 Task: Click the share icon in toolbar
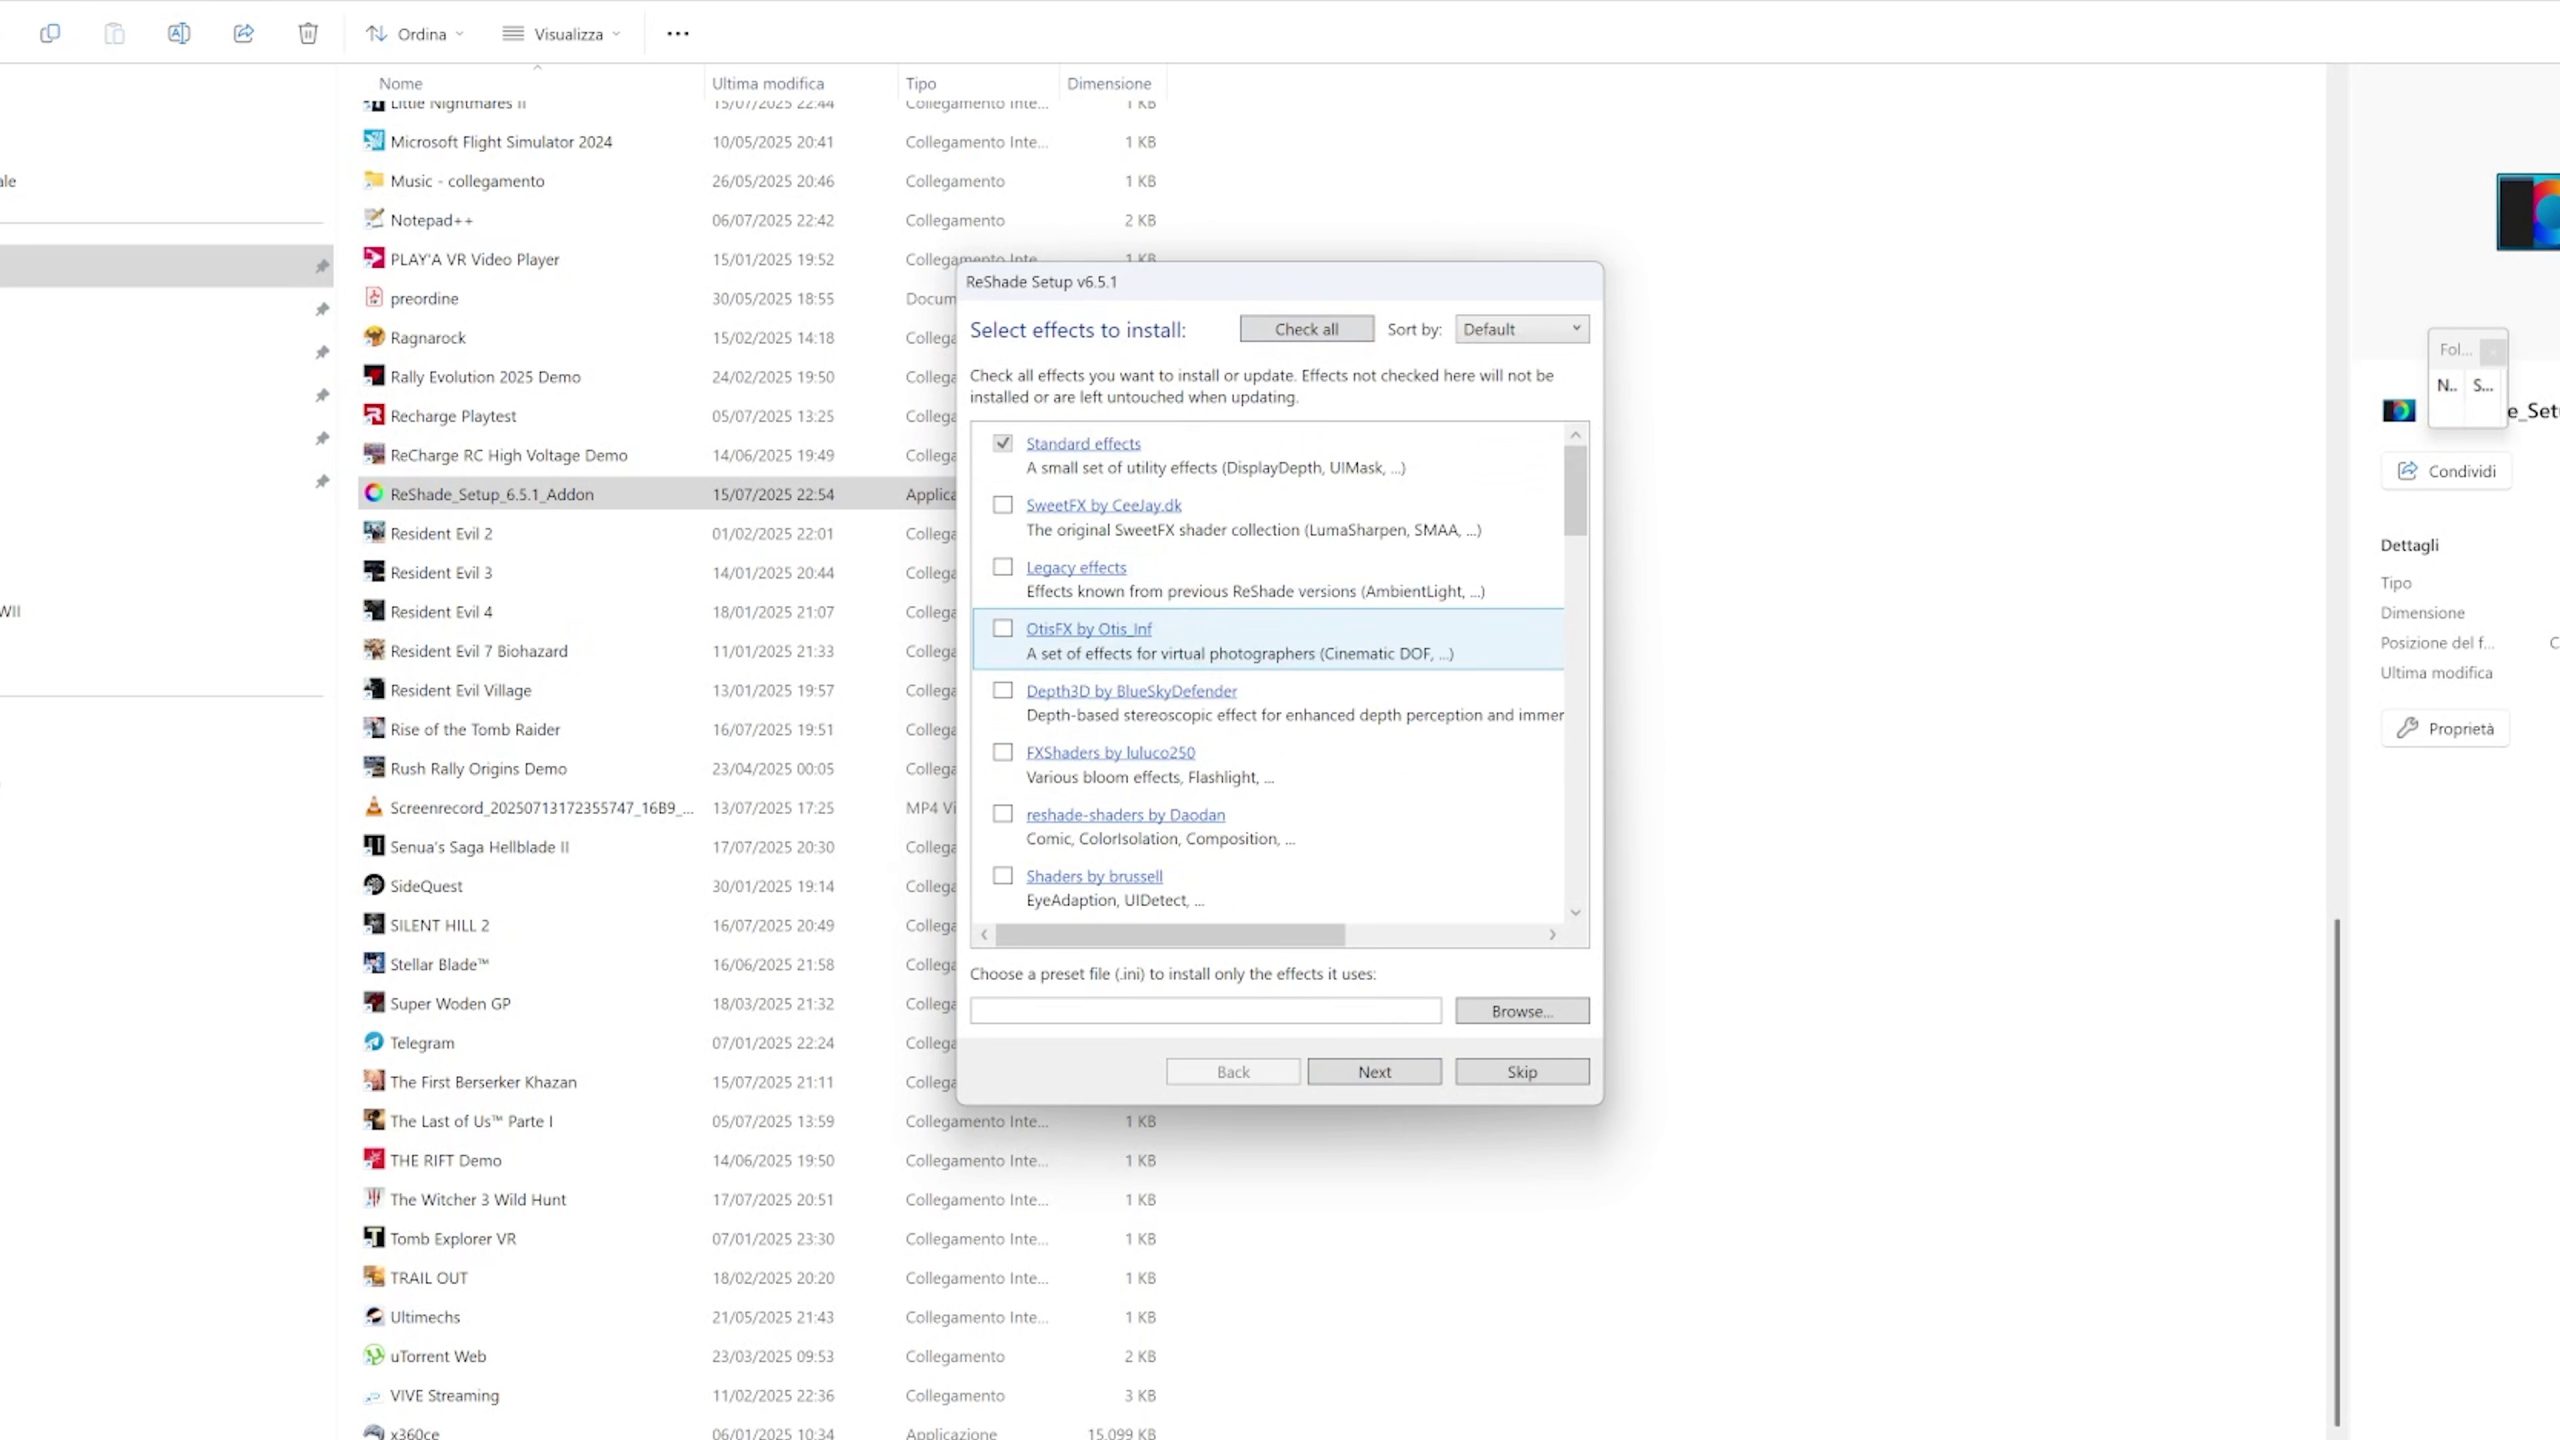pos(243,33)
